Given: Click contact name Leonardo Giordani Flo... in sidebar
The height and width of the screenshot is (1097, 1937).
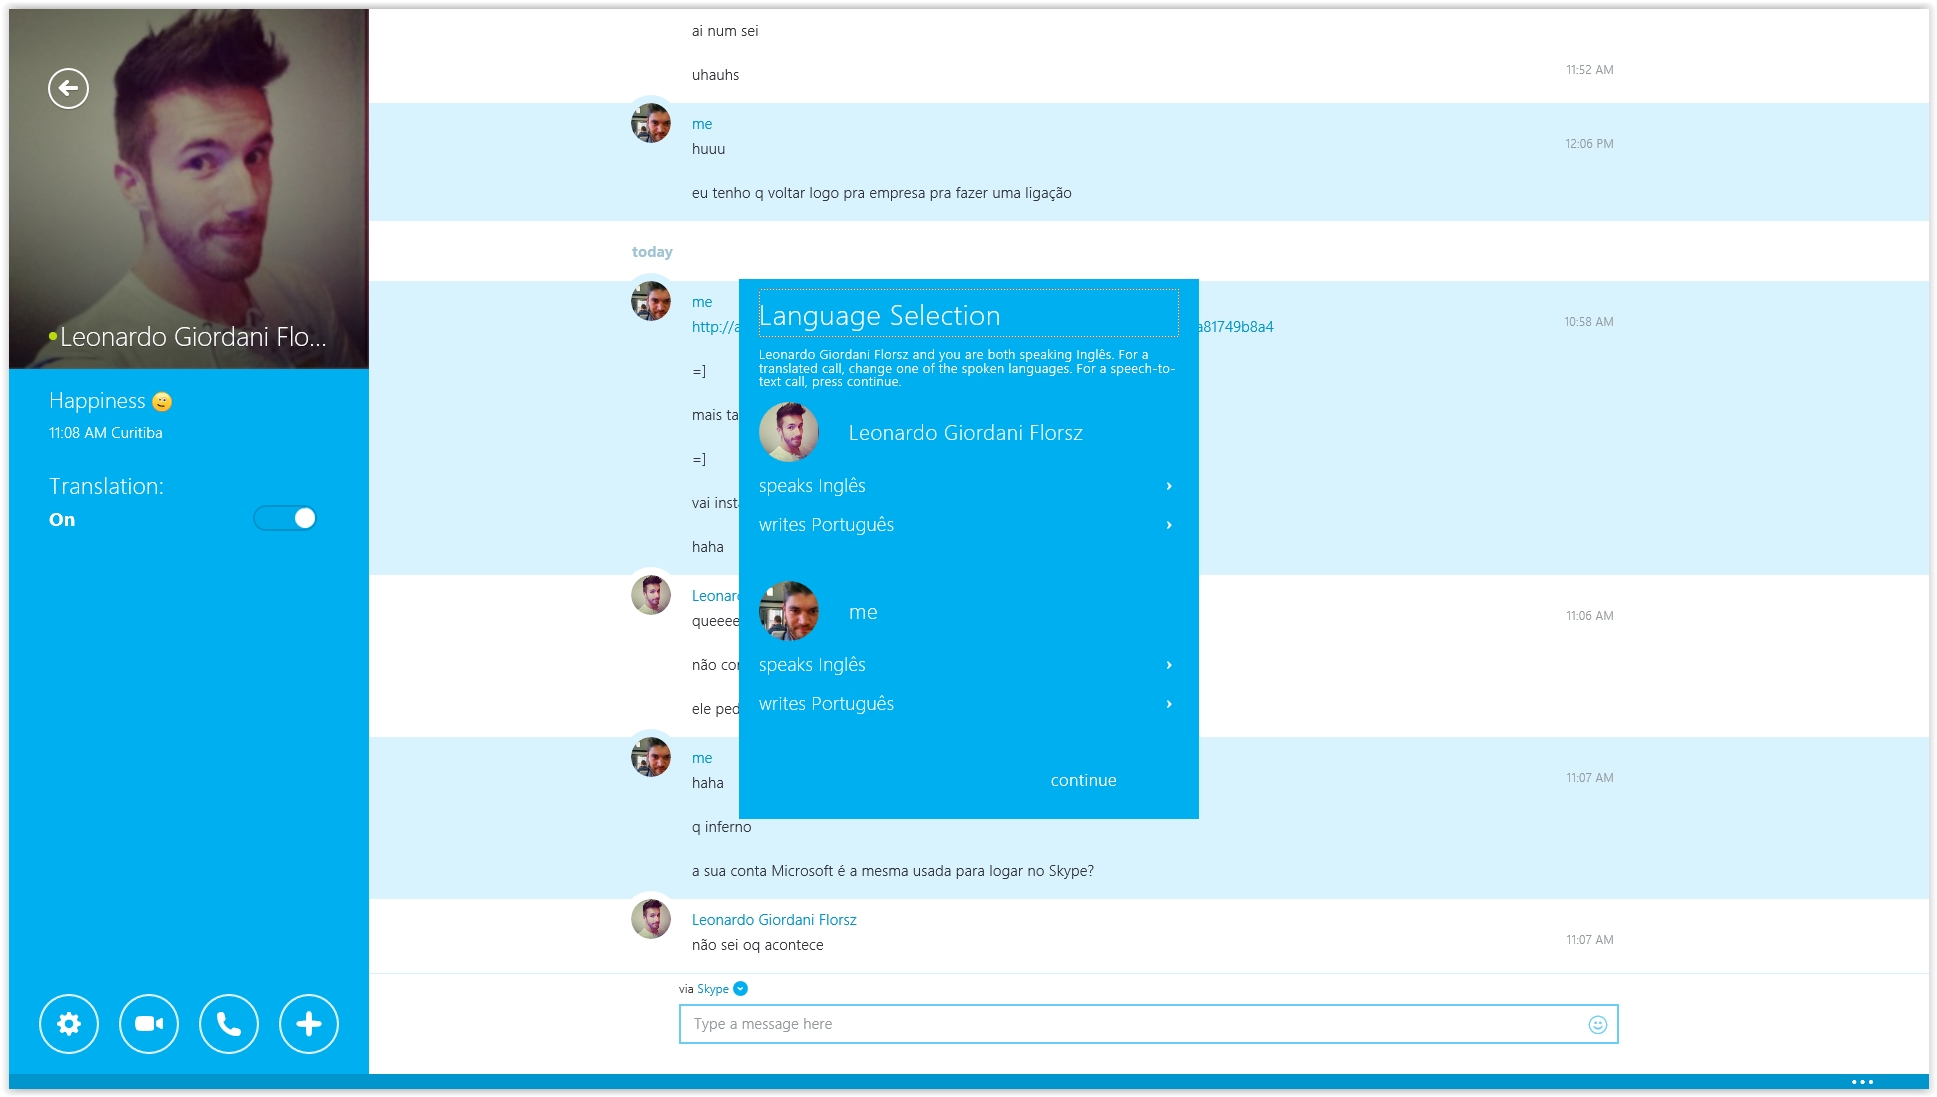Looking at the screenshot, I should tap(193, 337).
